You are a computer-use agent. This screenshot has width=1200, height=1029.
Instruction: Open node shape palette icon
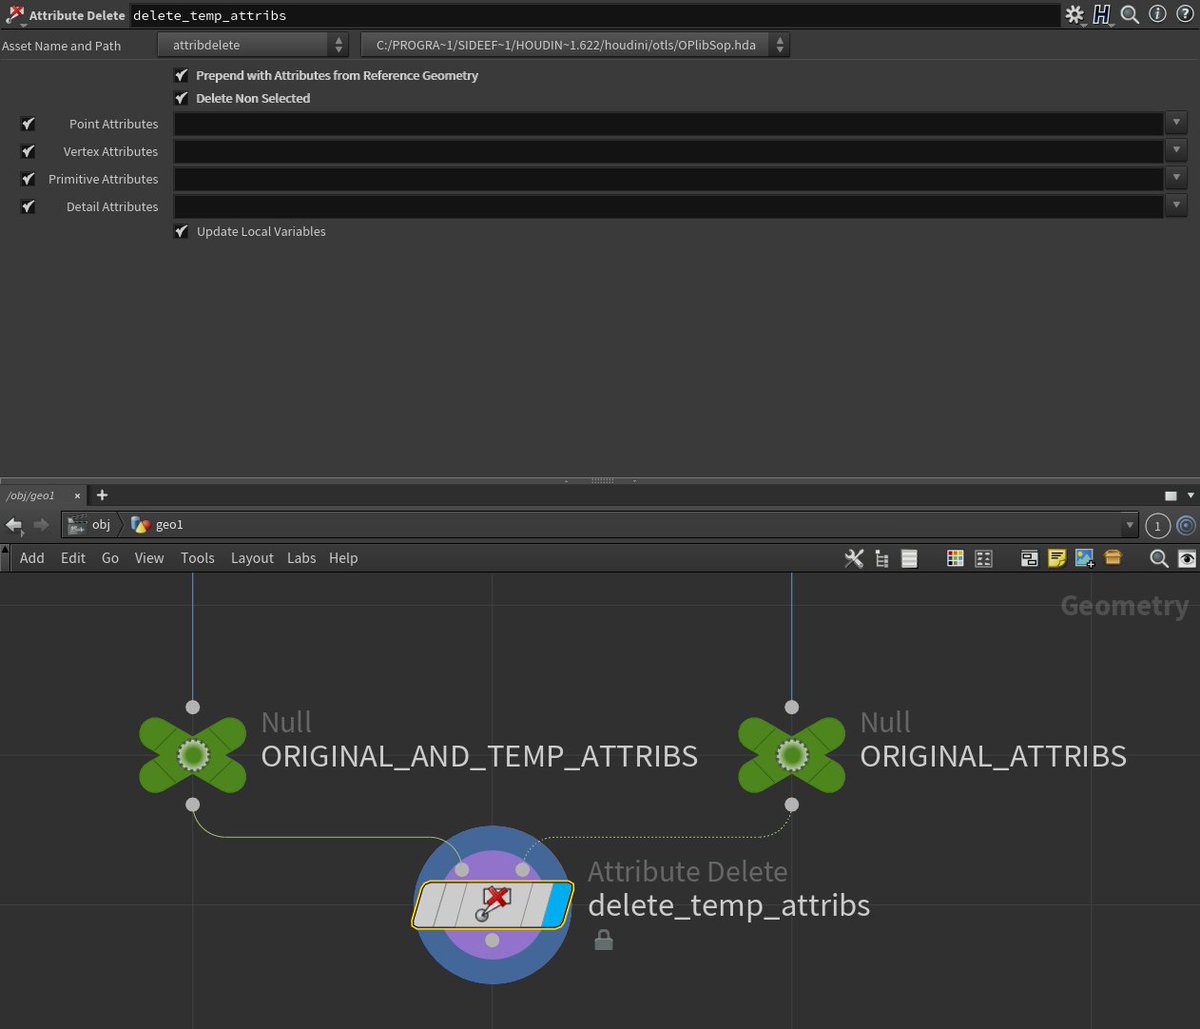click(983, 558)
